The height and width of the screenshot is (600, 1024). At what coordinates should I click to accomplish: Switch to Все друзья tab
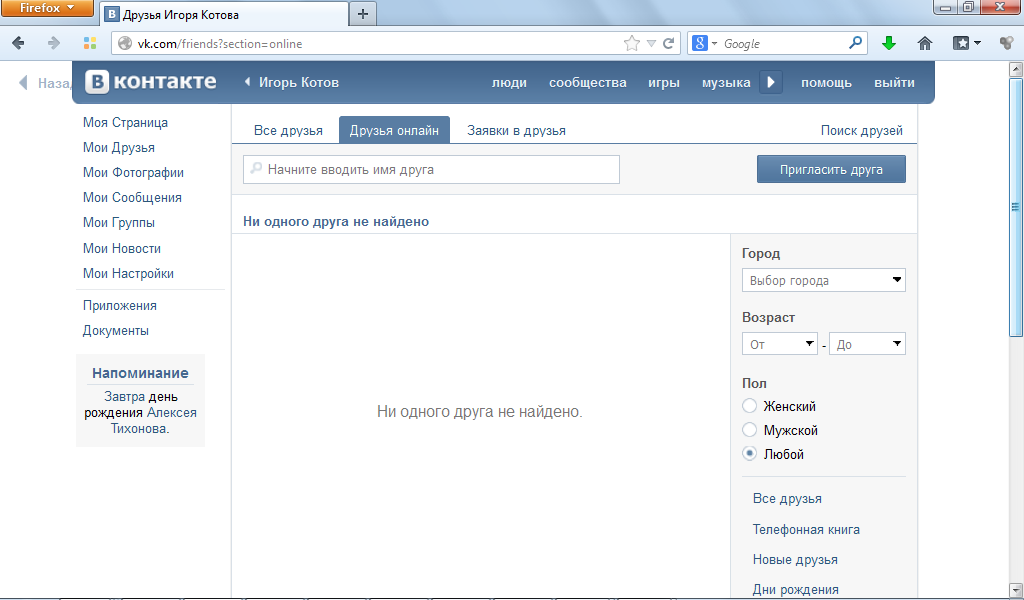tap(288, 131)
